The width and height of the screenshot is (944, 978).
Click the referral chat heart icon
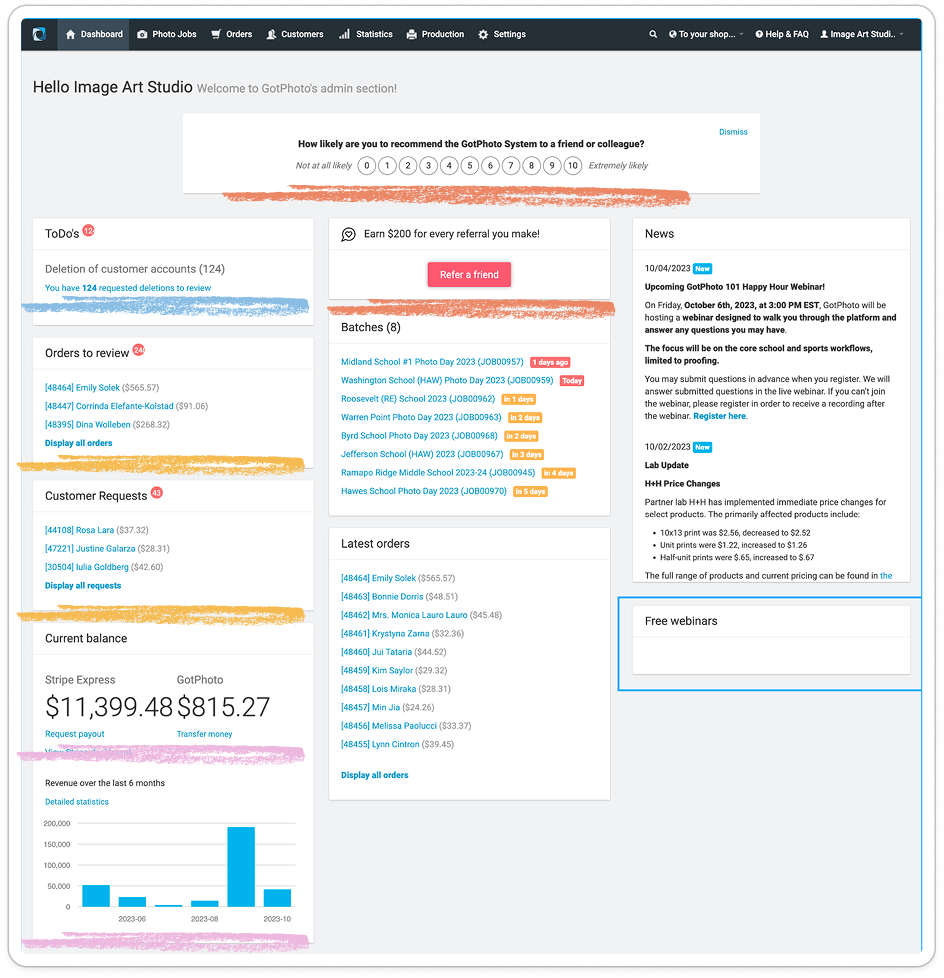(x=348, y=234)
